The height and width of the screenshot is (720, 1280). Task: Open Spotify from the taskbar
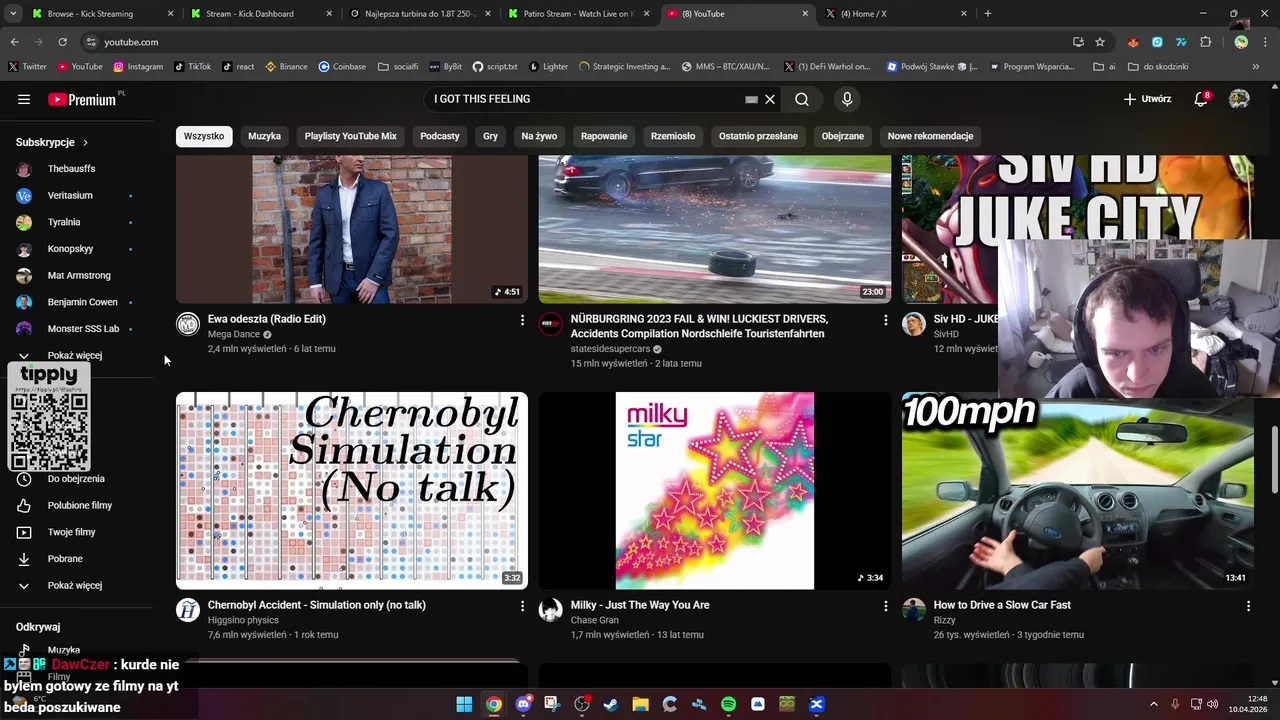[728, 704]
